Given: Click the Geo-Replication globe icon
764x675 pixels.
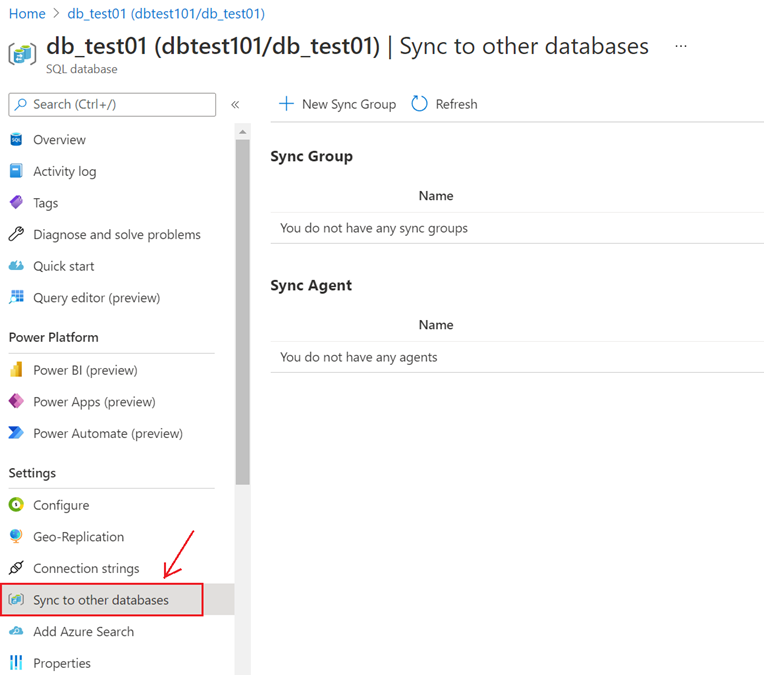Looking at the screenshot, I should click(16, 536).
